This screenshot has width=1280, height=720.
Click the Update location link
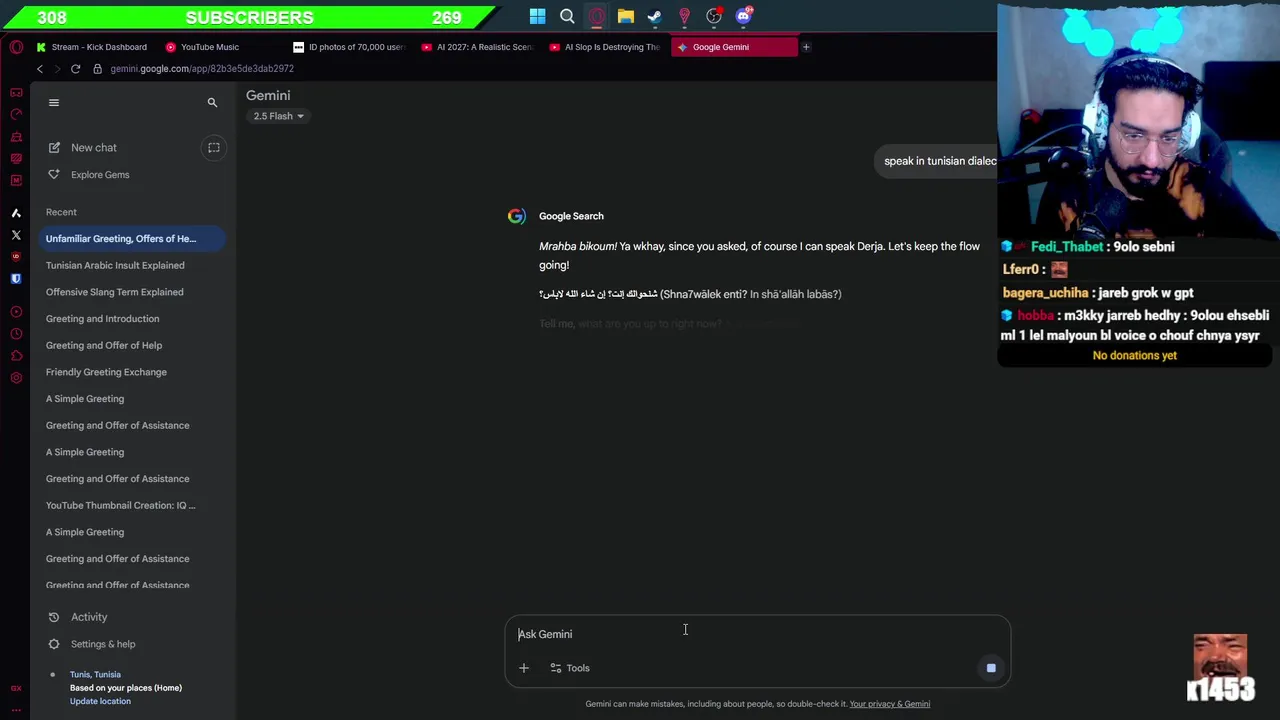coord(100,701)
